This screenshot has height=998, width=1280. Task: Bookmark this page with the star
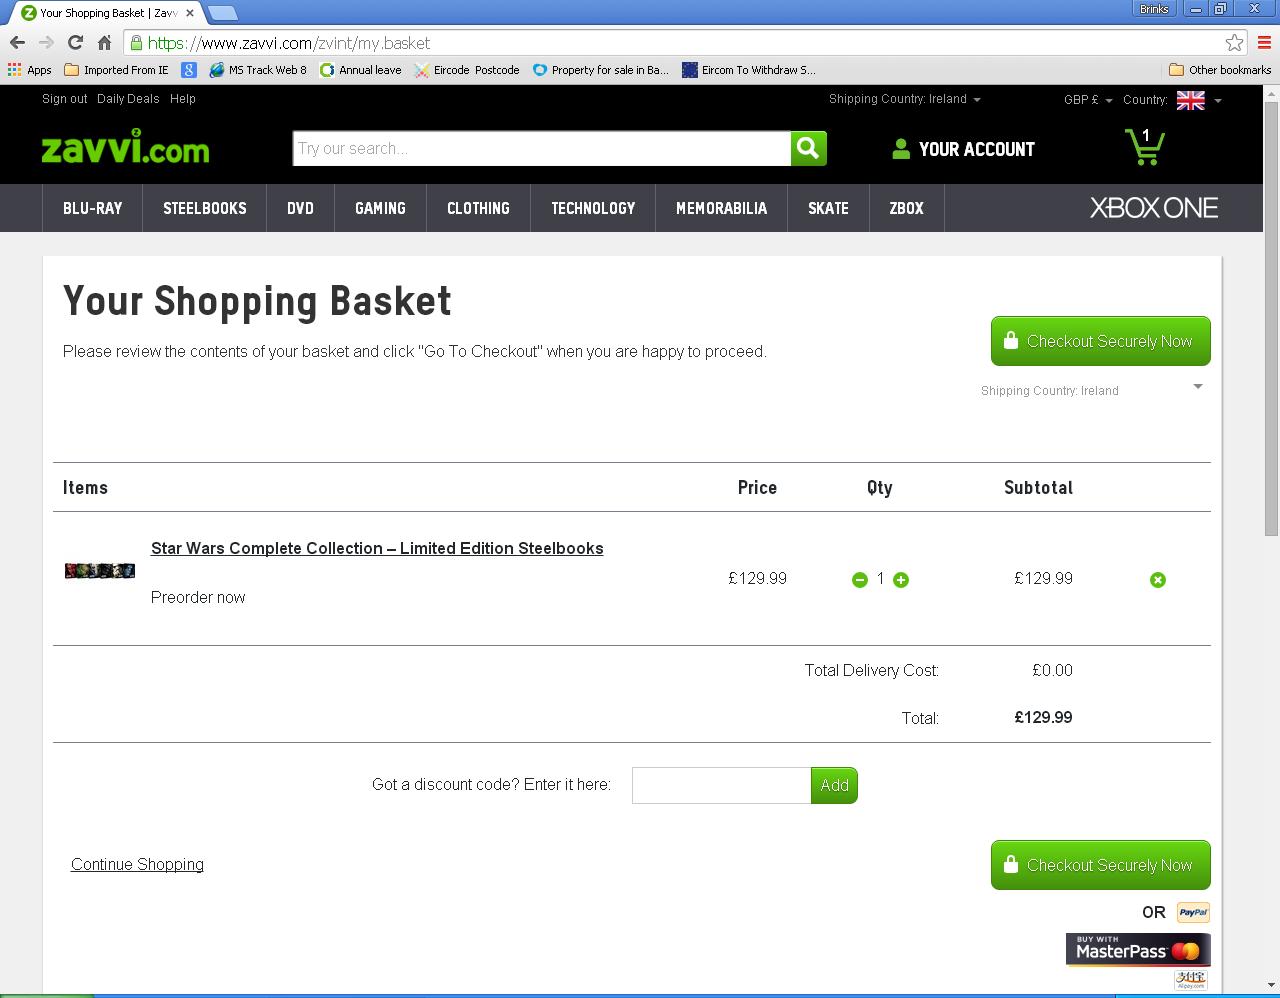[1235, 43]
